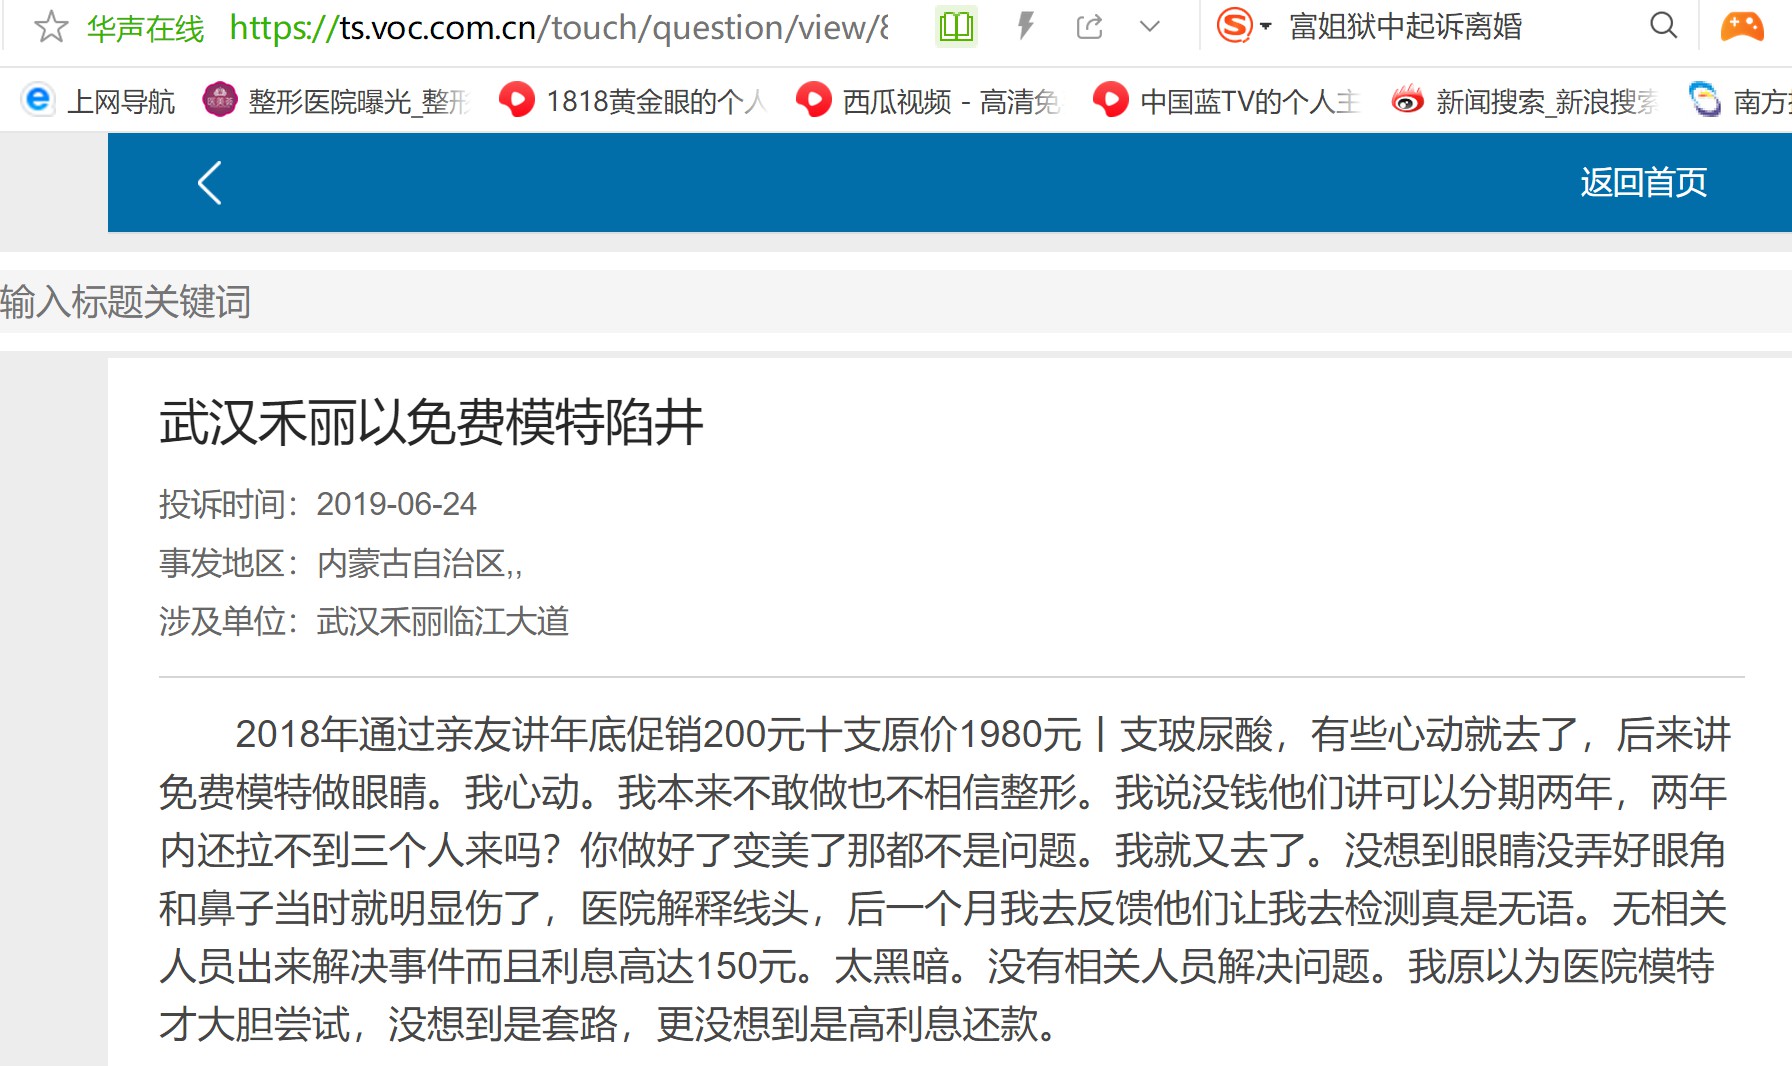Expand the address bar dropdown chevron
The height and width of the screenshot is (1066, 1792).
pos(1150,27)
